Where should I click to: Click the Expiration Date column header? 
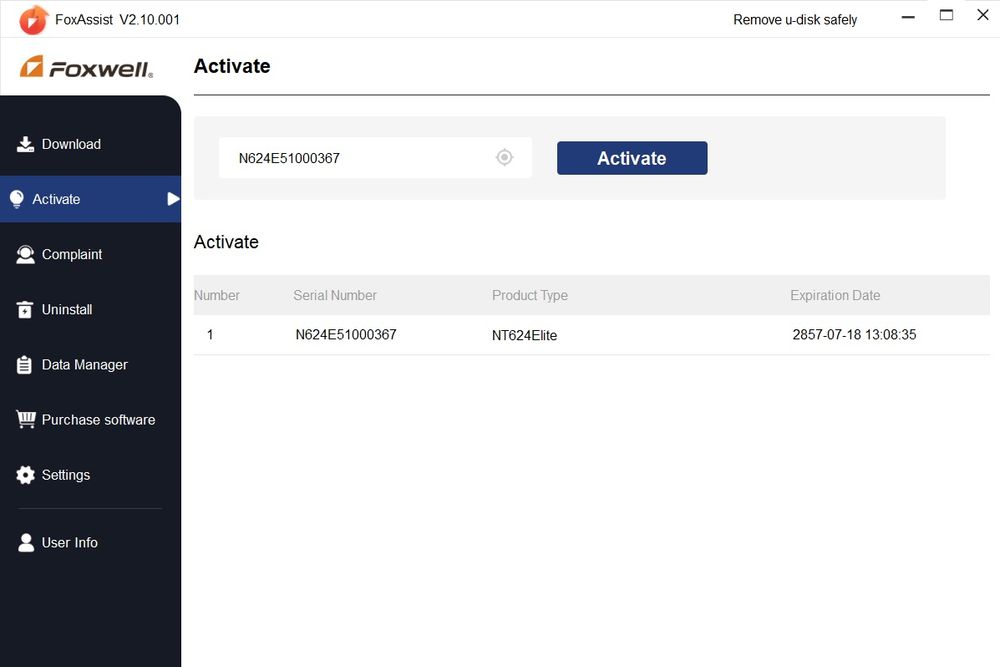pos(835,295)
